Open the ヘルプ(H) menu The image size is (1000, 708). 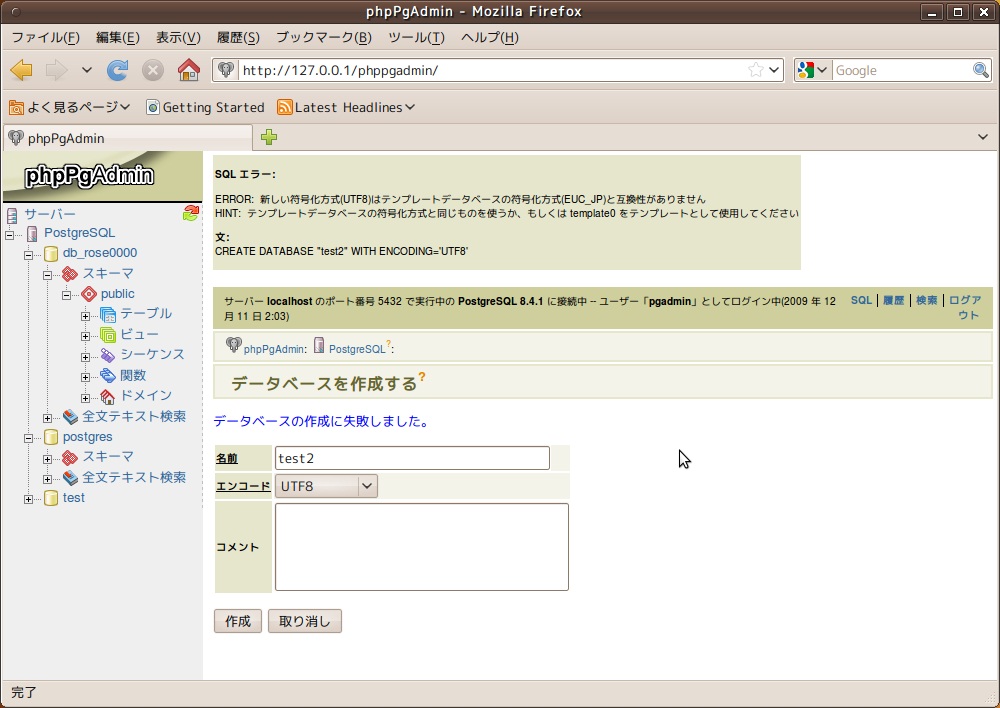[x=490, y=38]
